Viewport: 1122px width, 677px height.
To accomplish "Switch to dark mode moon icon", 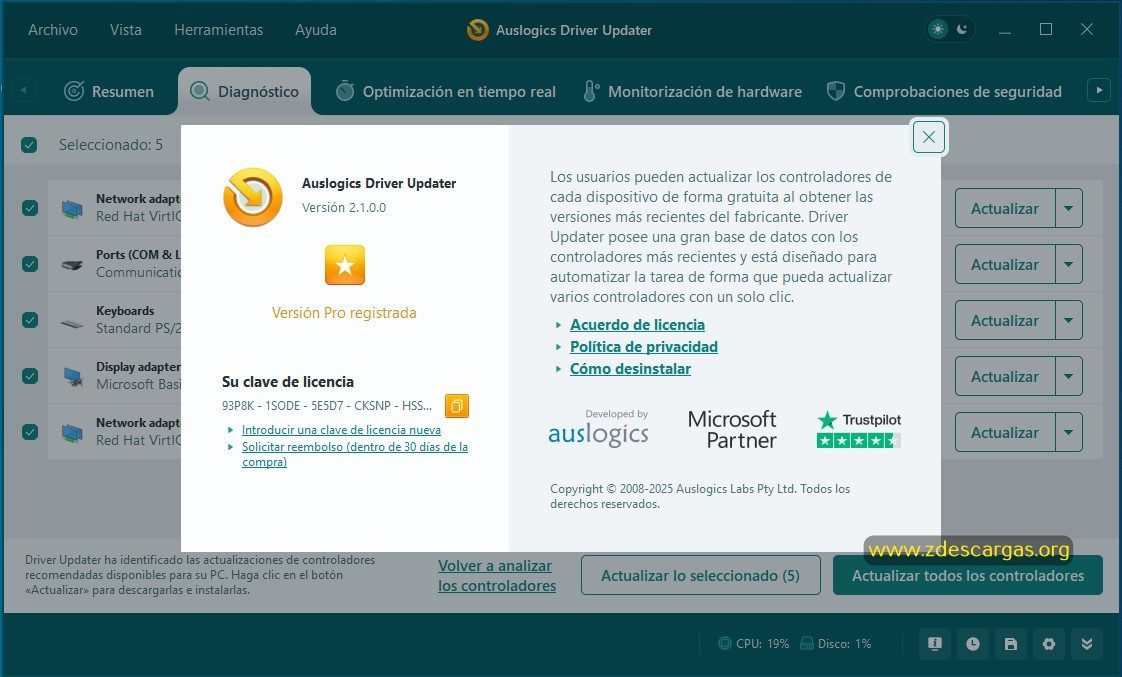I will pyautogui.click(x=962, y=29).
